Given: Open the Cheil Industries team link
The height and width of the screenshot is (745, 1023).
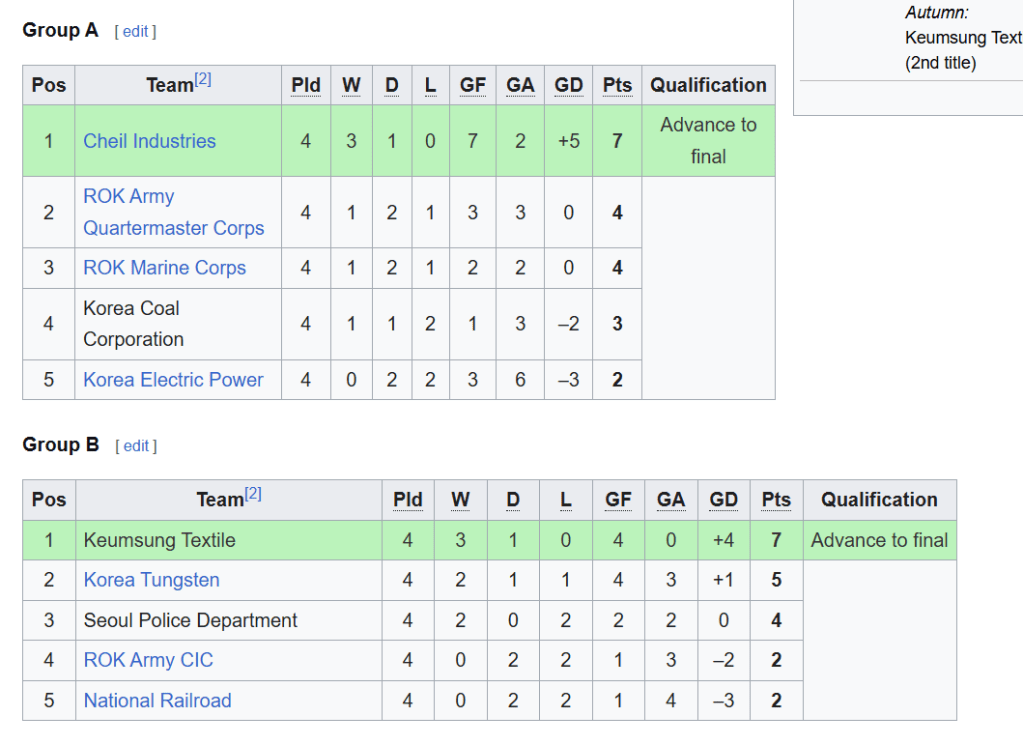Looking at the screenshot, I should coord(149,141).
